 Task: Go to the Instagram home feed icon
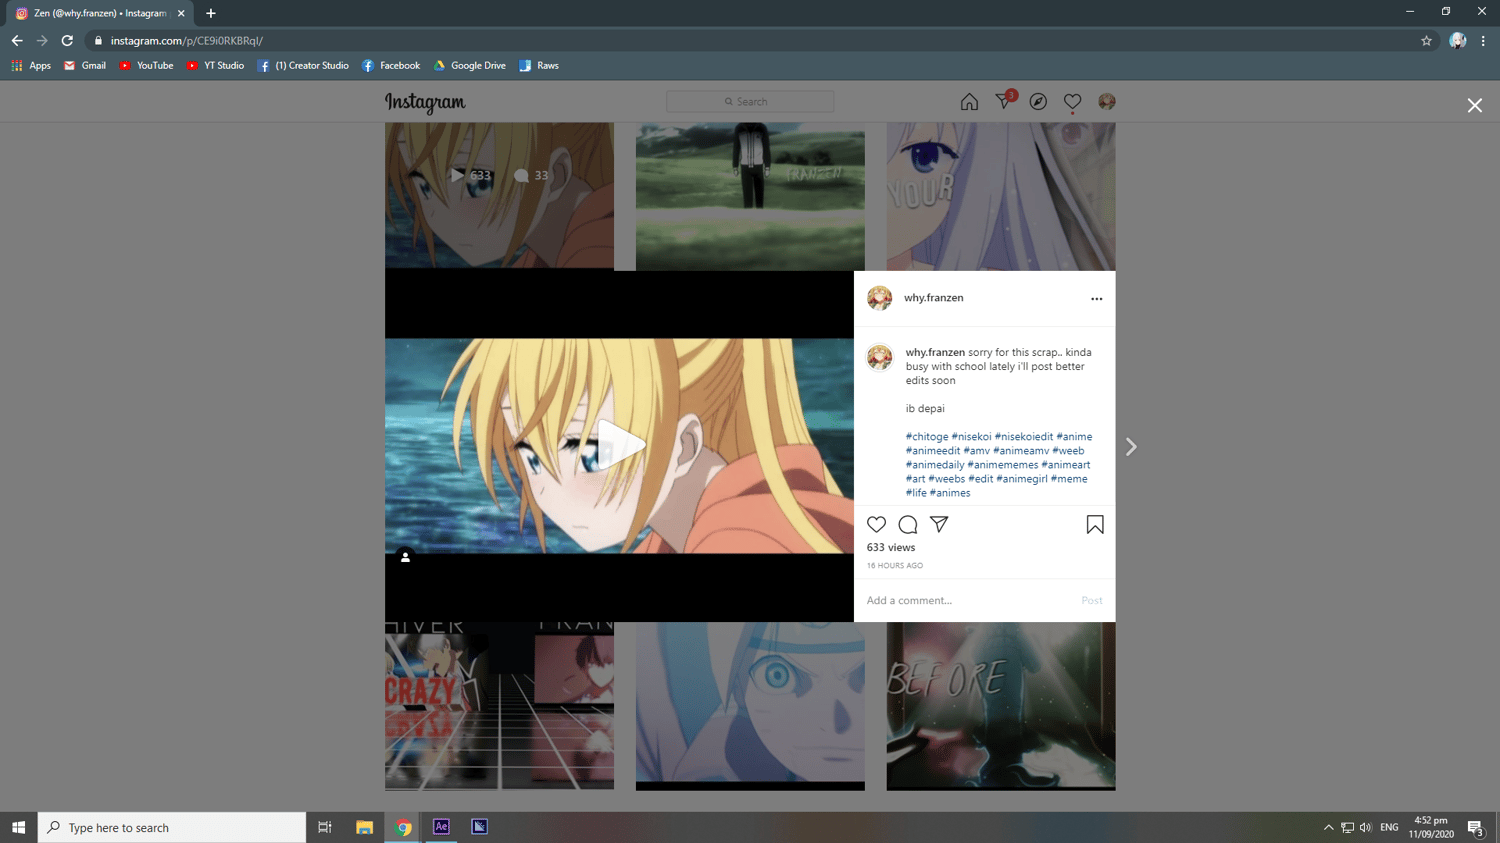pyautogui.click(x=969, y=102)
